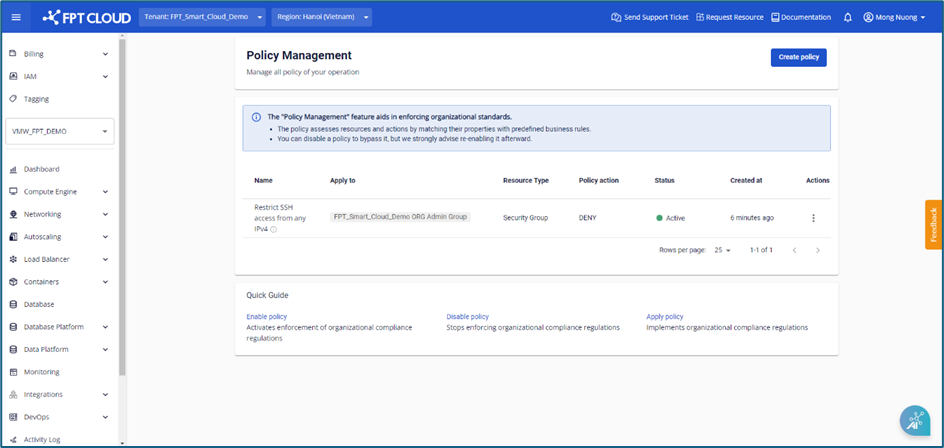Click the Create policy button
This screenshot has height=448, width=944.
798,57
